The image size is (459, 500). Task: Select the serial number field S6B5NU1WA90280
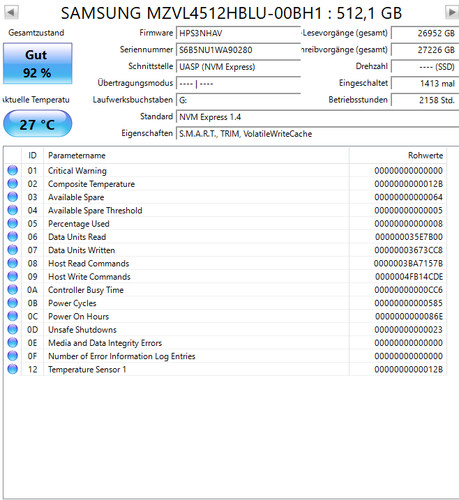[x=238, y=50]
